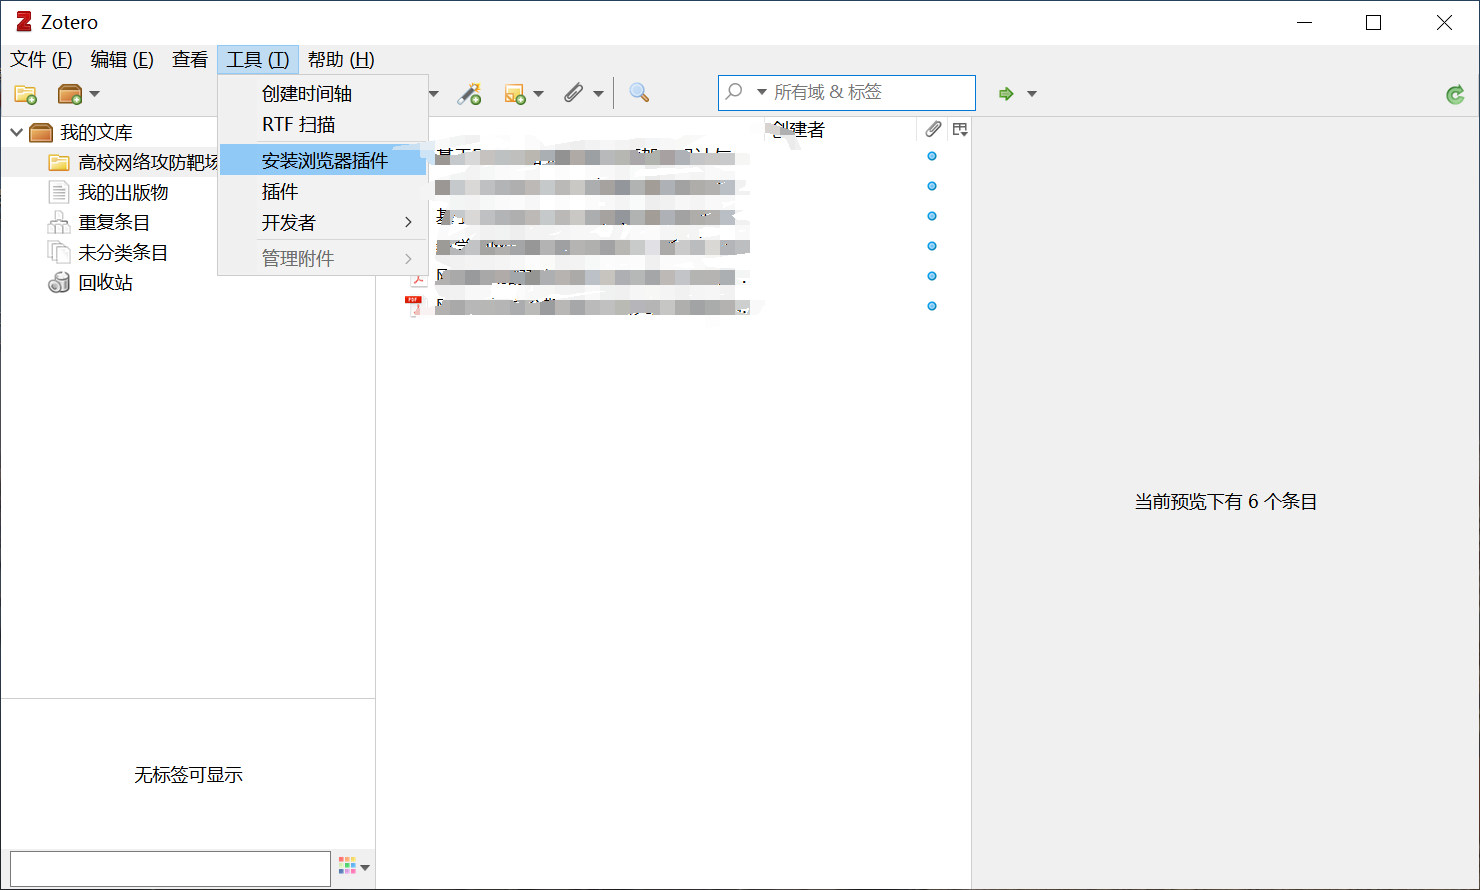Close the 工具 (T) menu
This screenshot has height=890, width=1480.
click(x=258, y=60)
